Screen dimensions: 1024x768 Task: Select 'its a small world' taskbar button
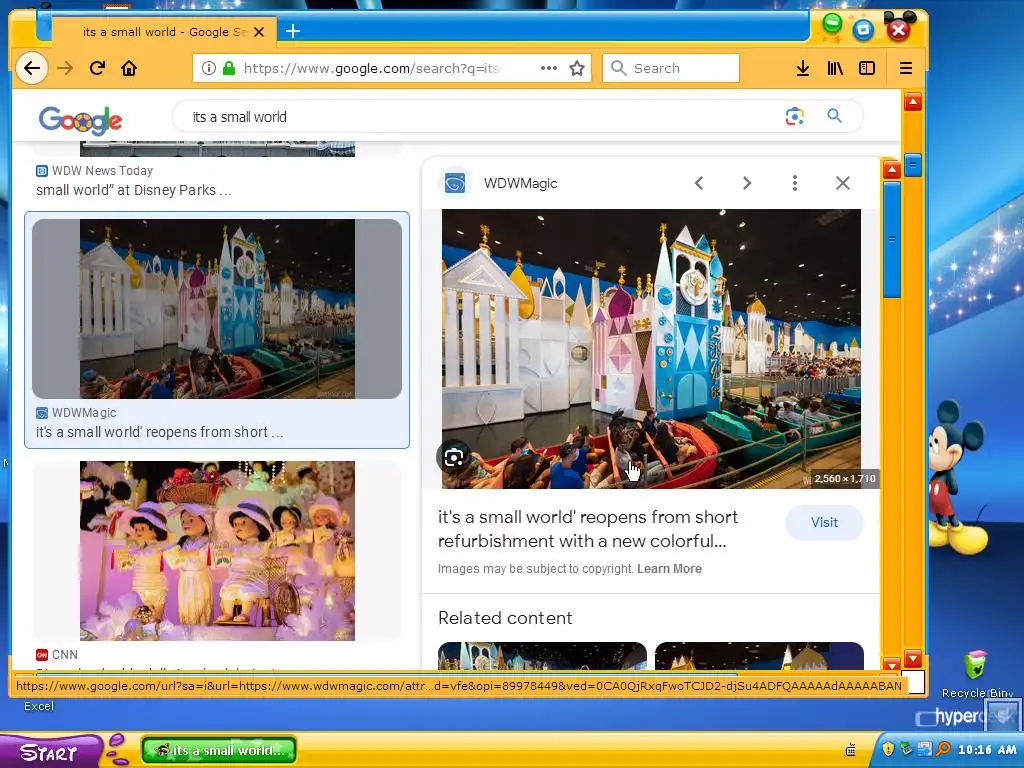click(219, 750)
